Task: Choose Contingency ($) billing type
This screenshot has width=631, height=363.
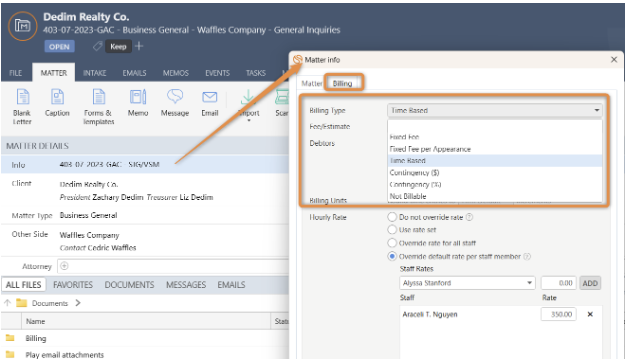Action: (495, 173)
